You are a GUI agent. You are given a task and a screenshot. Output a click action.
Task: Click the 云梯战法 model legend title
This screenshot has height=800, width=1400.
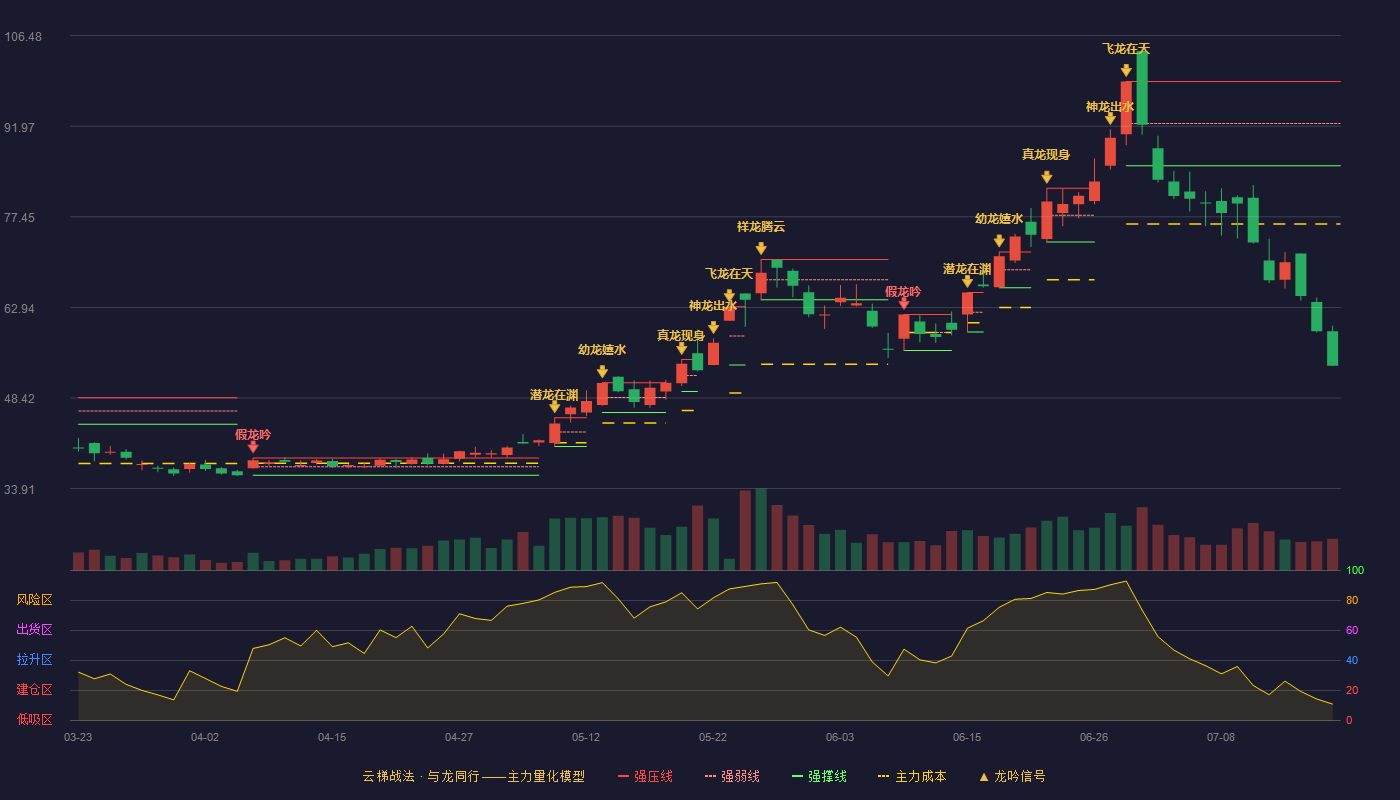coord(473,776)
